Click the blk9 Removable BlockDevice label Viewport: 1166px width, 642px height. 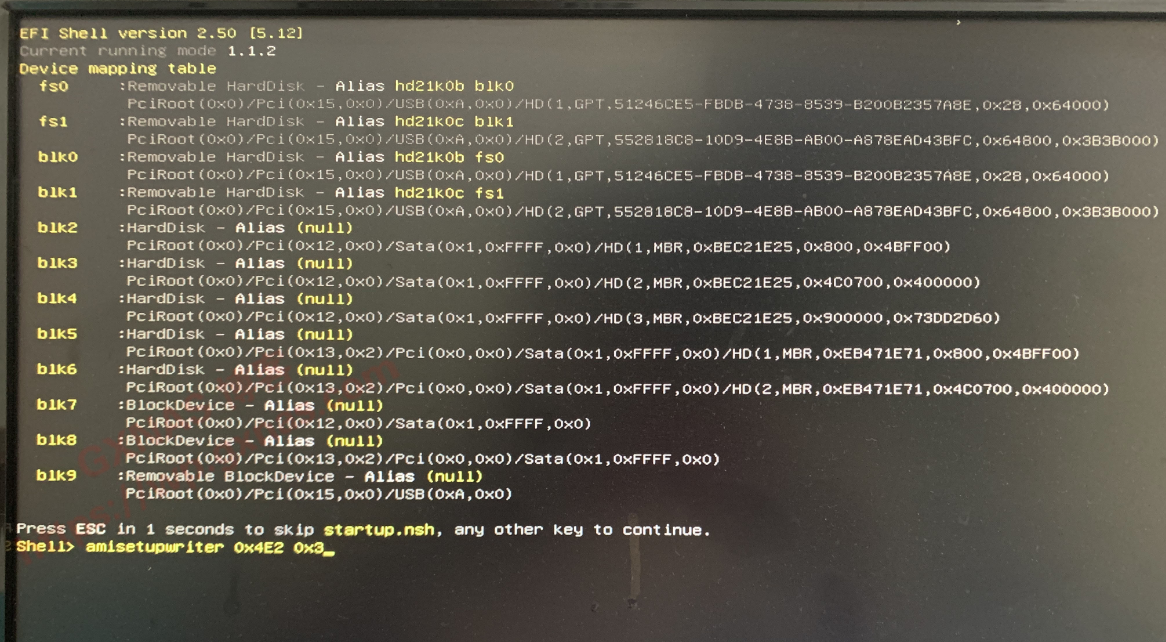(x=57, y=476)
